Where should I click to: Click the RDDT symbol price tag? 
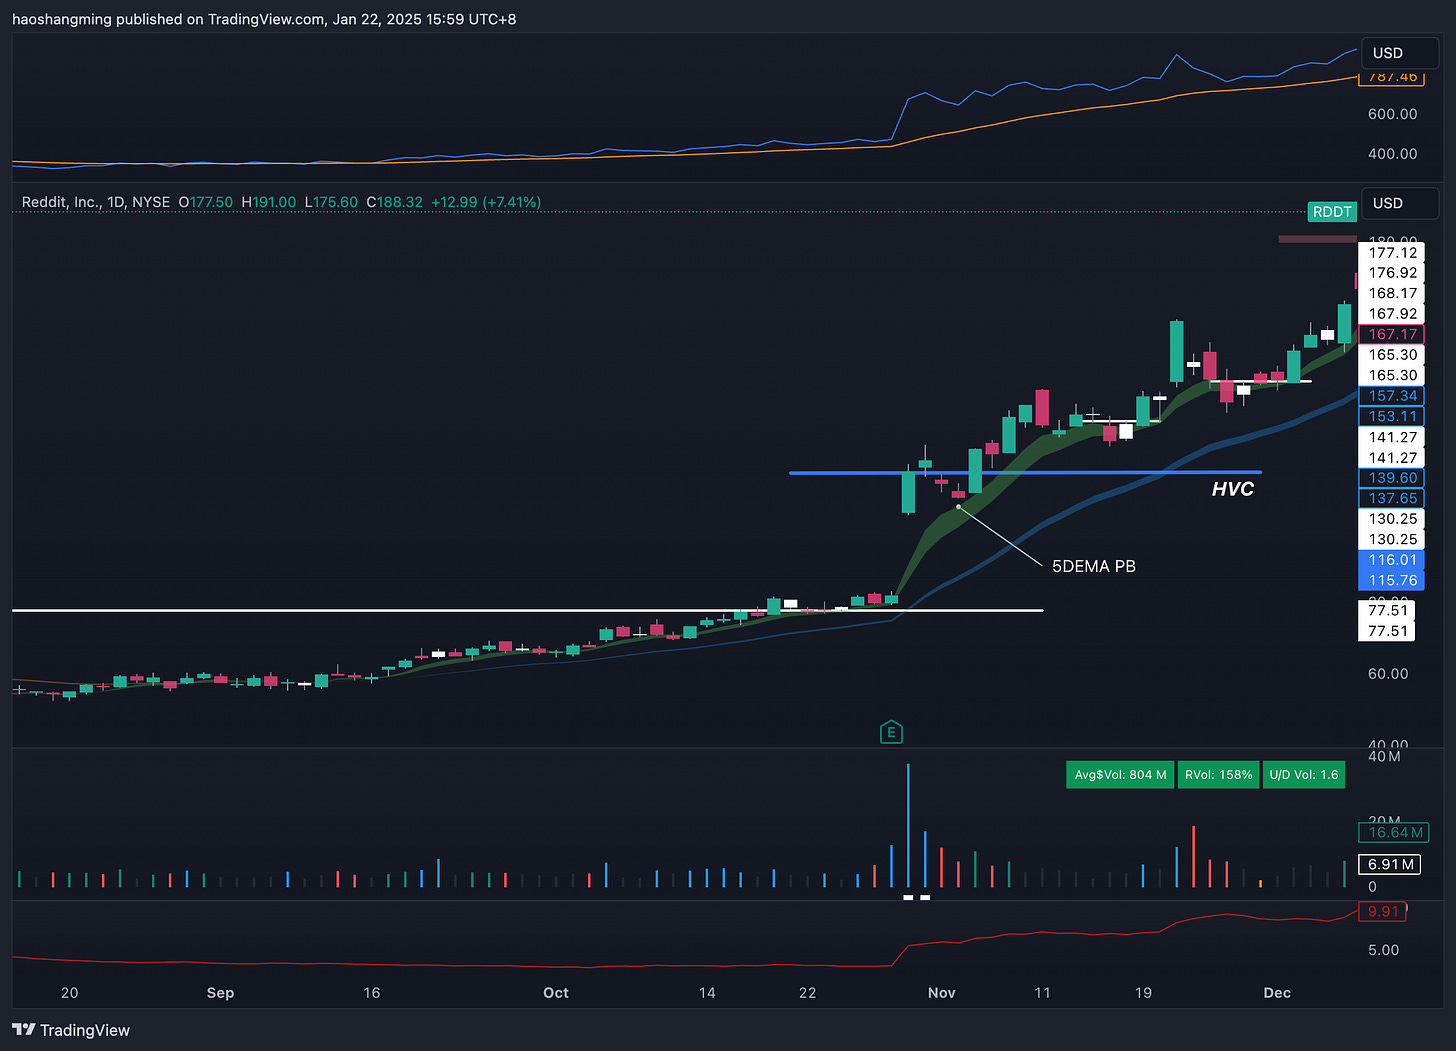click(1332, 212)
